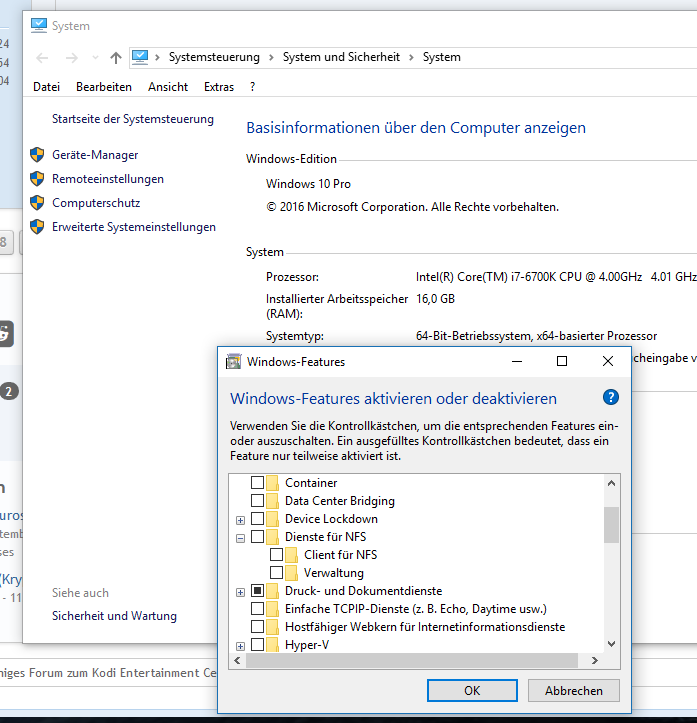
Task: Click horizontal scroll left arrow in features list
Action: point(237,660)
